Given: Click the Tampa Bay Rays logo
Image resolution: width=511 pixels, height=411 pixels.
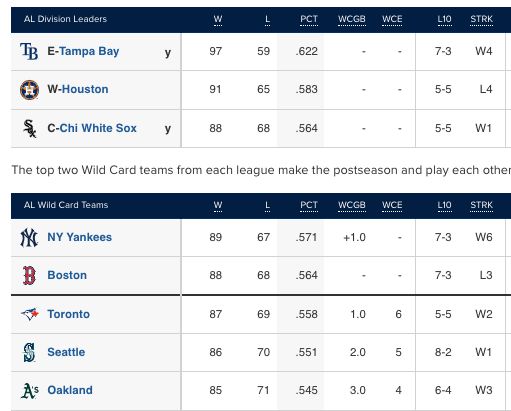Looking at the screenshot, I should [29, 51].
